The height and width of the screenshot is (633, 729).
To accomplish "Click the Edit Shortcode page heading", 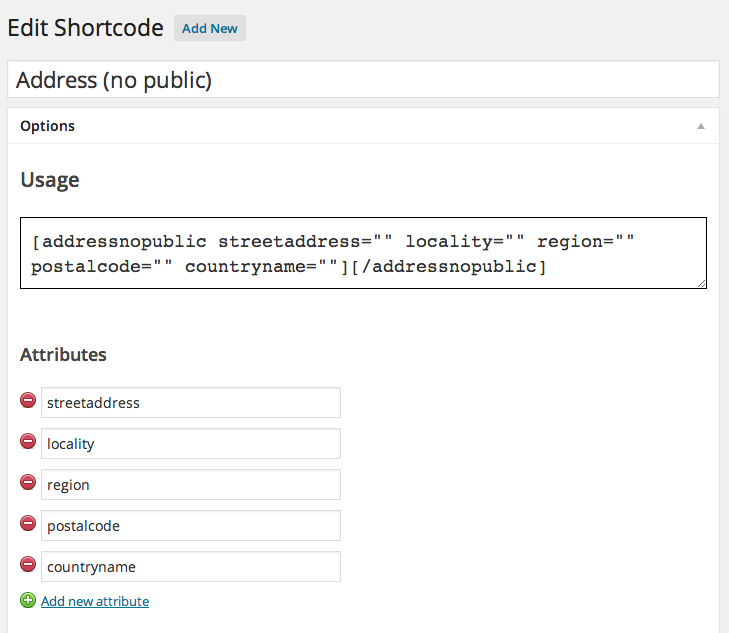I will click(x=85, y=28).
